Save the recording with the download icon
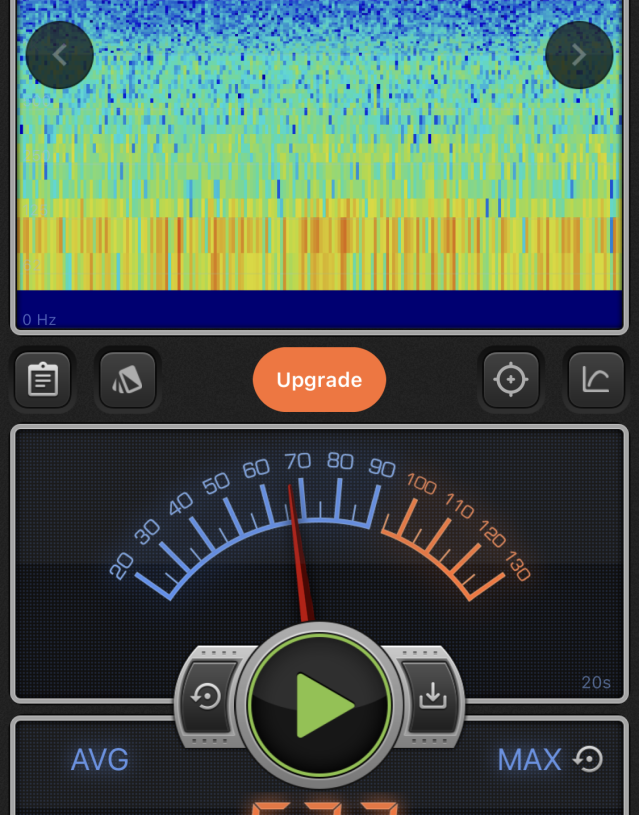The height and width of the screenshot is (815, 639). [x=432, y=696]
